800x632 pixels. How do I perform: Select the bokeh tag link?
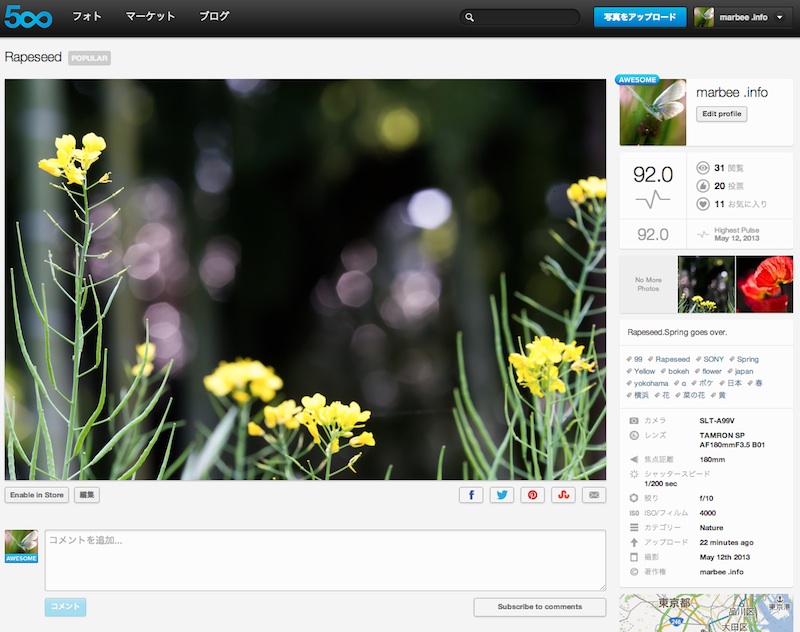679,371
